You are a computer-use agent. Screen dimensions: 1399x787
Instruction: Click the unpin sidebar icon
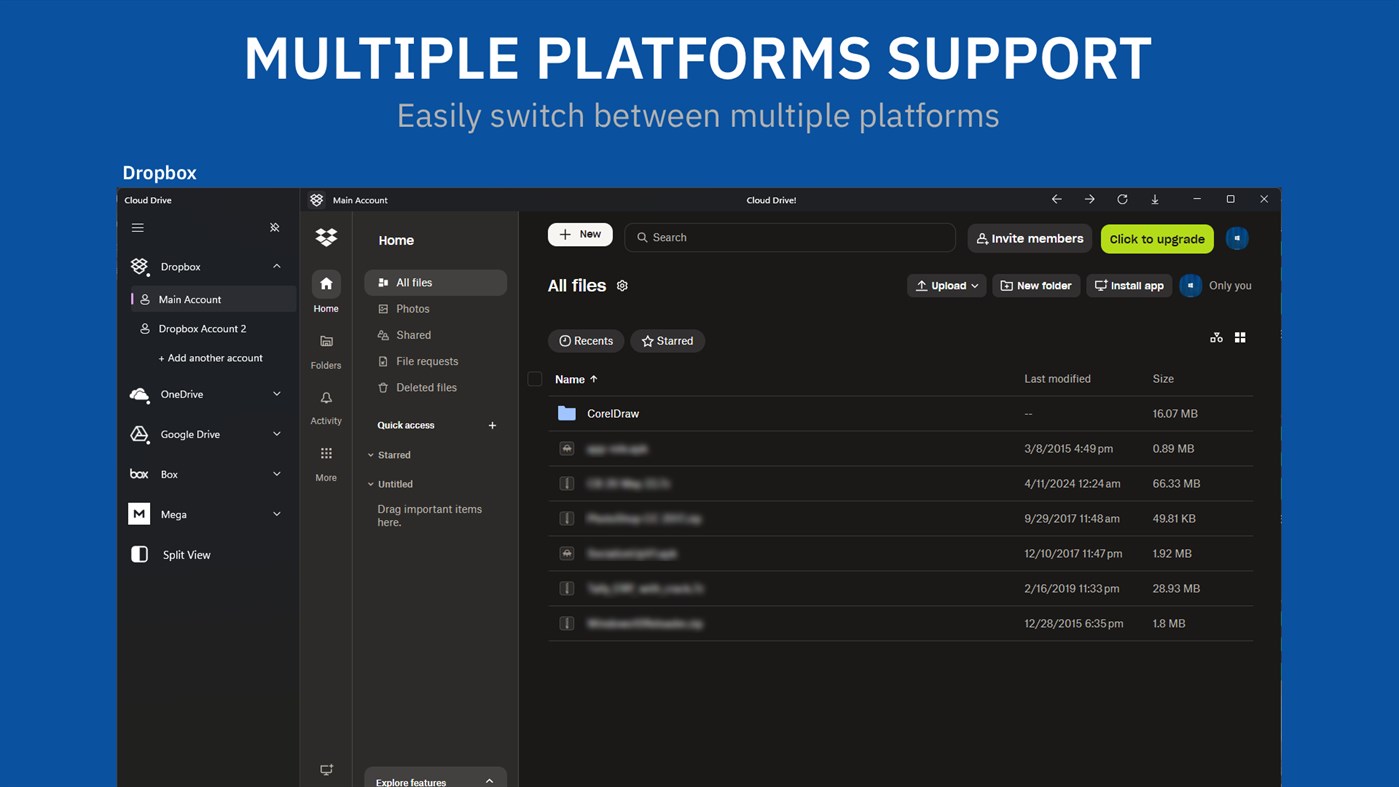click(x=275, y=228)
